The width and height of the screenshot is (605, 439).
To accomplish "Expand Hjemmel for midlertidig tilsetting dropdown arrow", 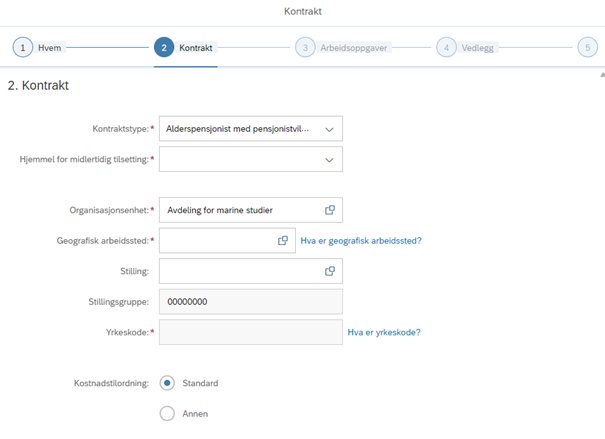I will tap(329, 160).
